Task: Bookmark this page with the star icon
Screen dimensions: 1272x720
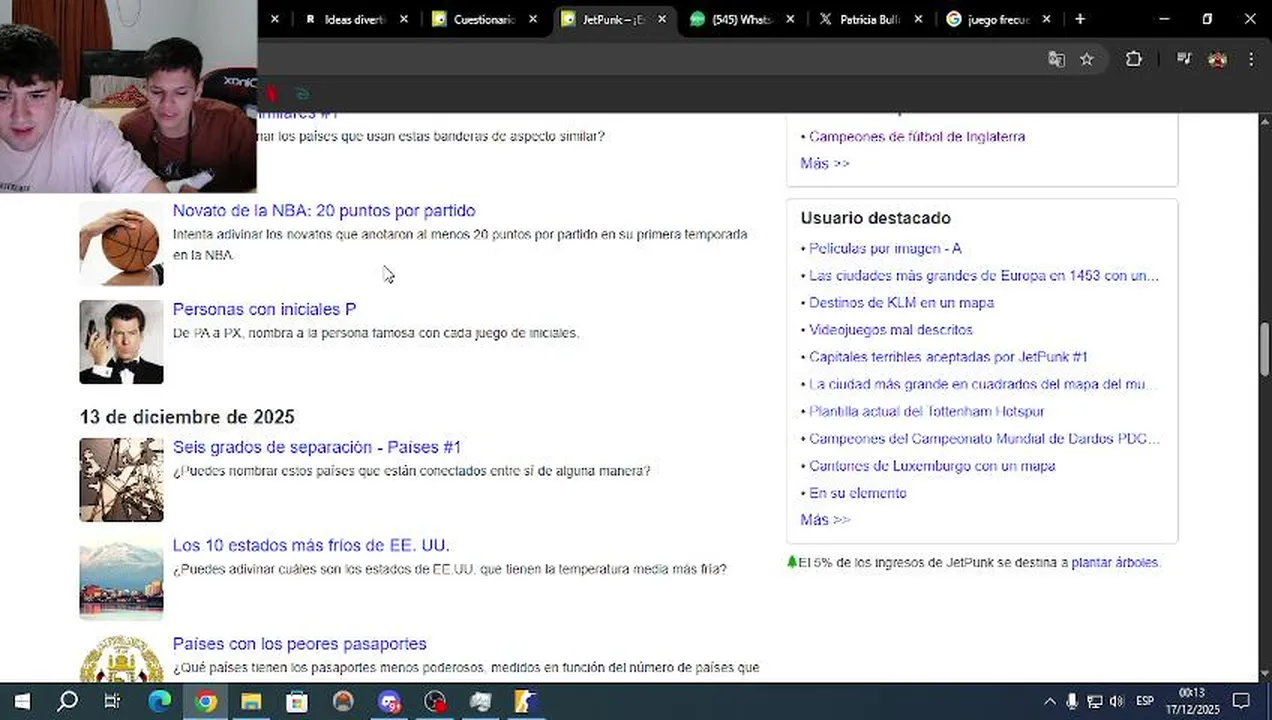Action: (1087, 59)
